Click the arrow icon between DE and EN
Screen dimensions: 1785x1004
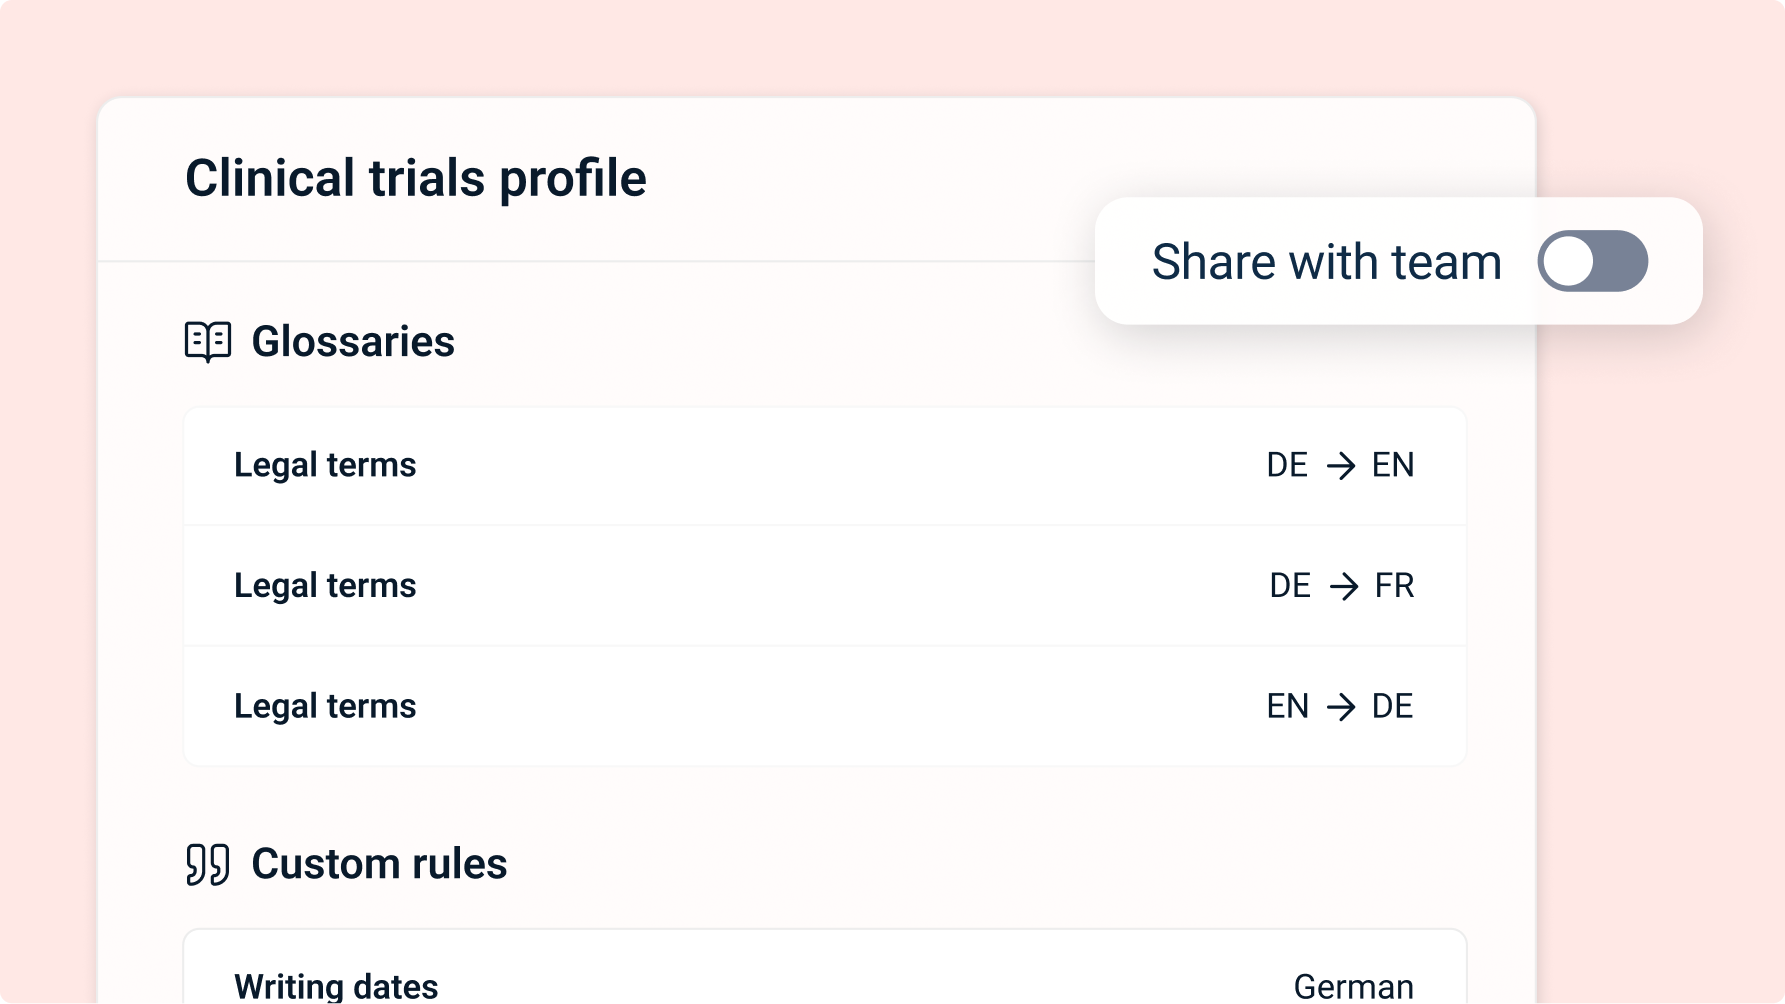1340,466
